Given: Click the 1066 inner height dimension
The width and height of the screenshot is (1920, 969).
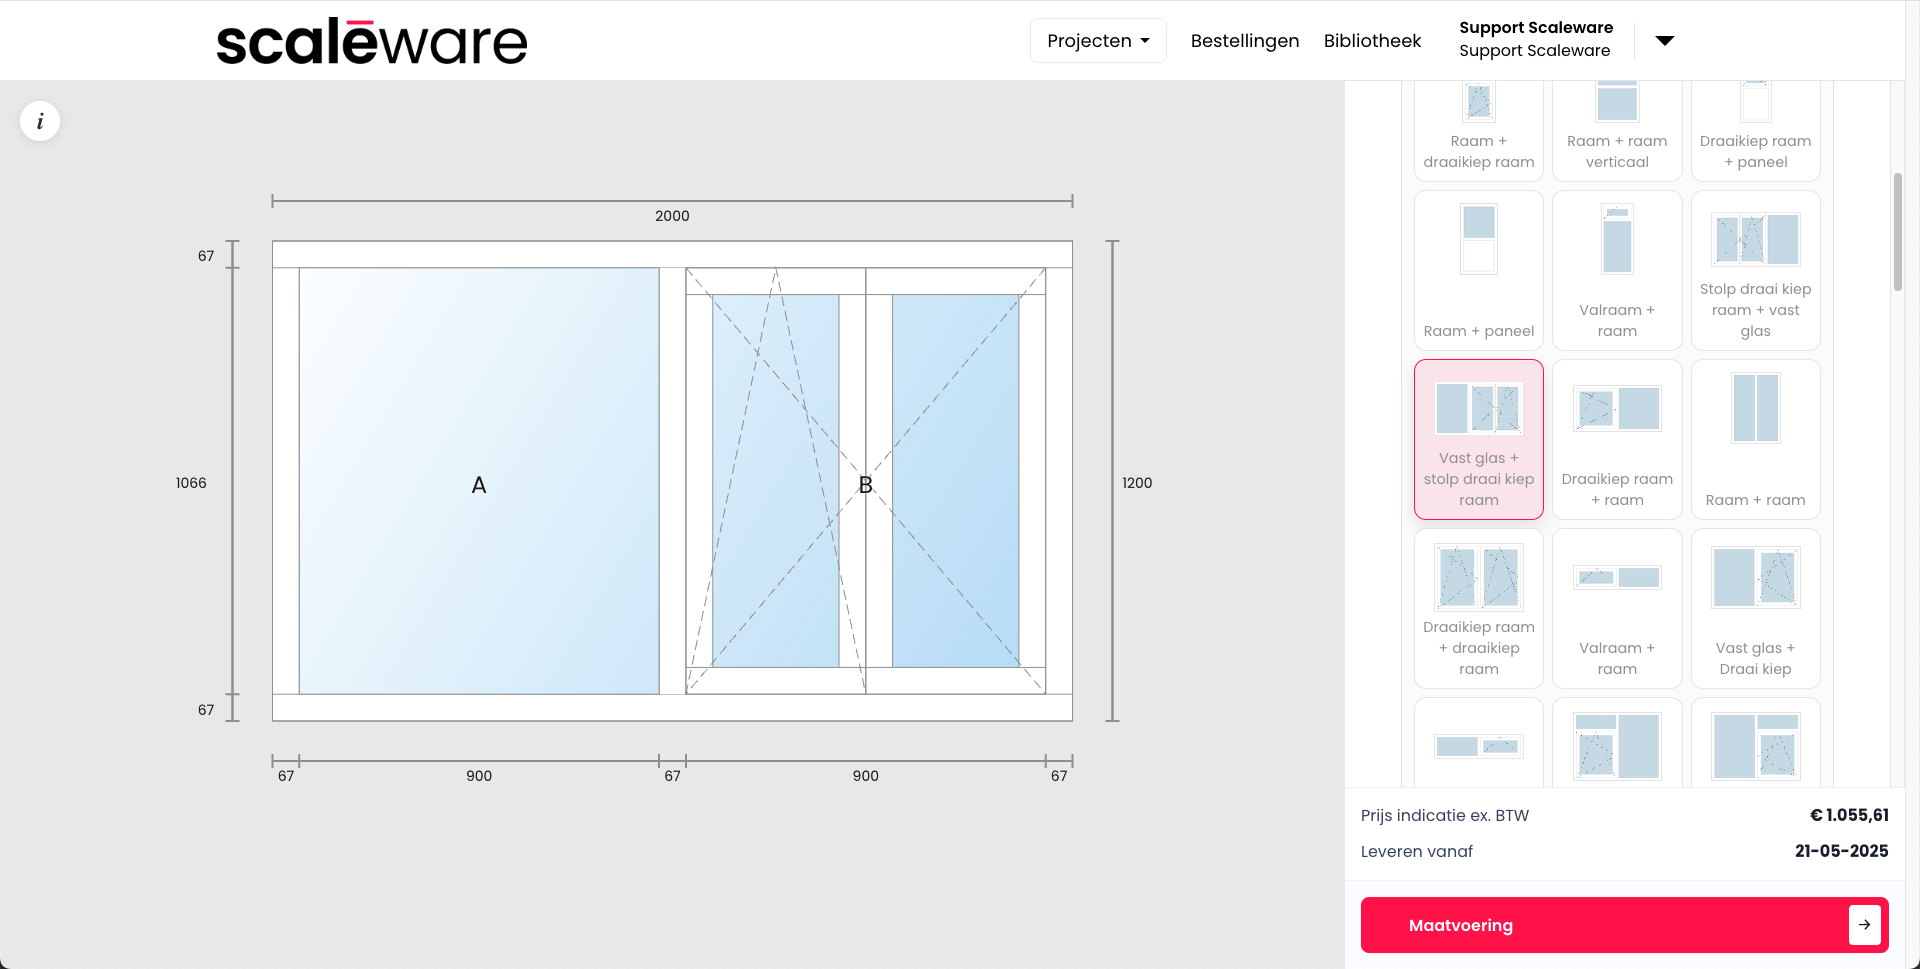Looking at the screenshot, I should pyautogui.click(x=191, y=483).
